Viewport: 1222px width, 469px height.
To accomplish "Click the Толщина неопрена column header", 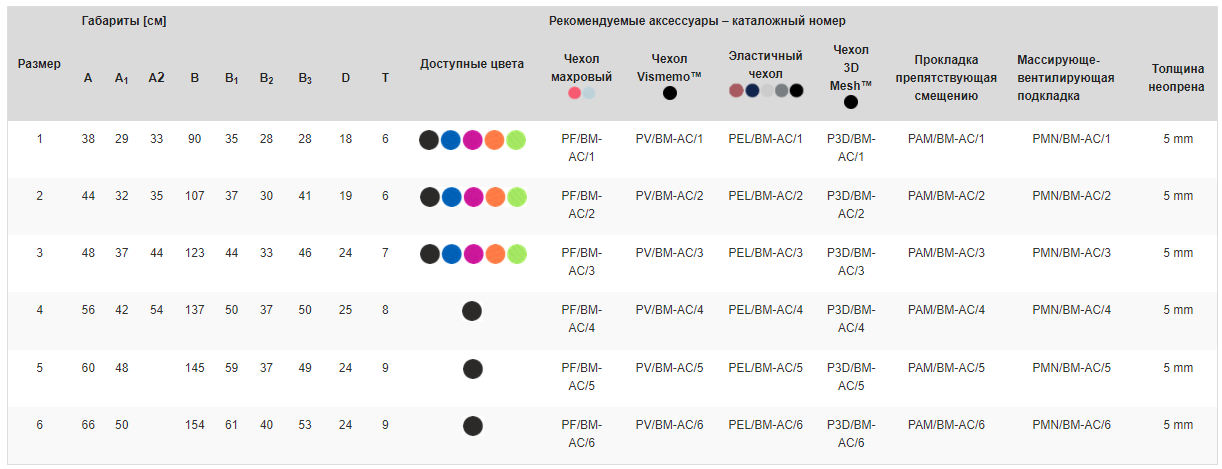I will pos(1177,78).
